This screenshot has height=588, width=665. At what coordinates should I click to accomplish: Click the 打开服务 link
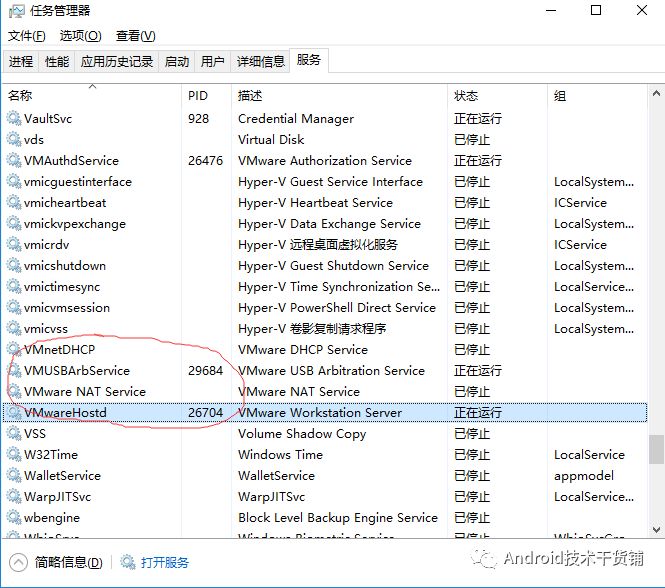tap(165, 563)
